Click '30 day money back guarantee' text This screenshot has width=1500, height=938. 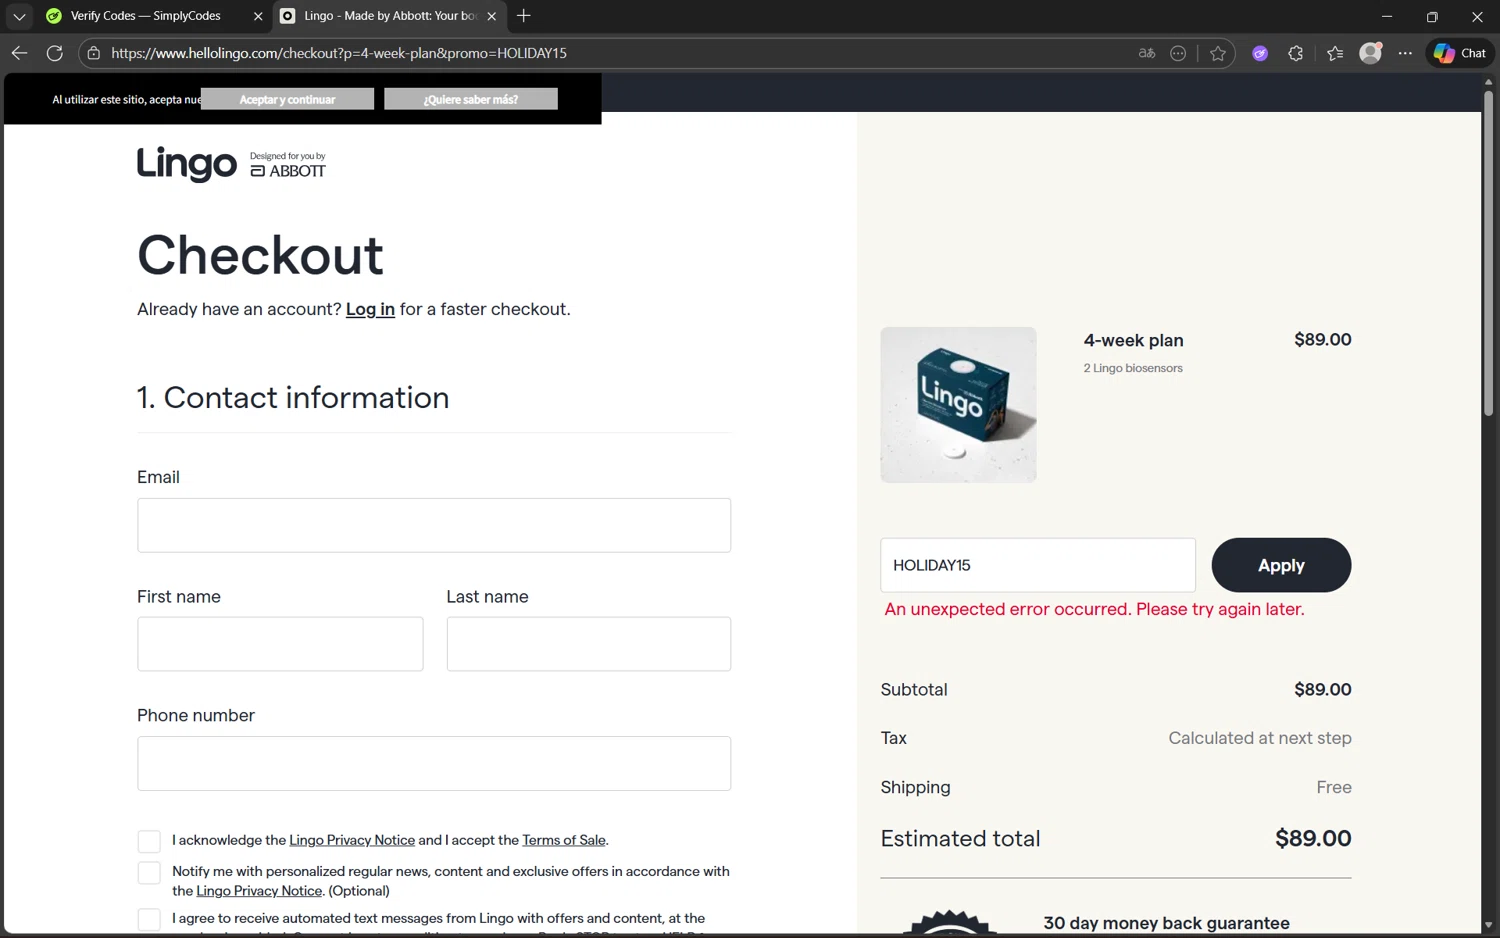pos(1166,923)
